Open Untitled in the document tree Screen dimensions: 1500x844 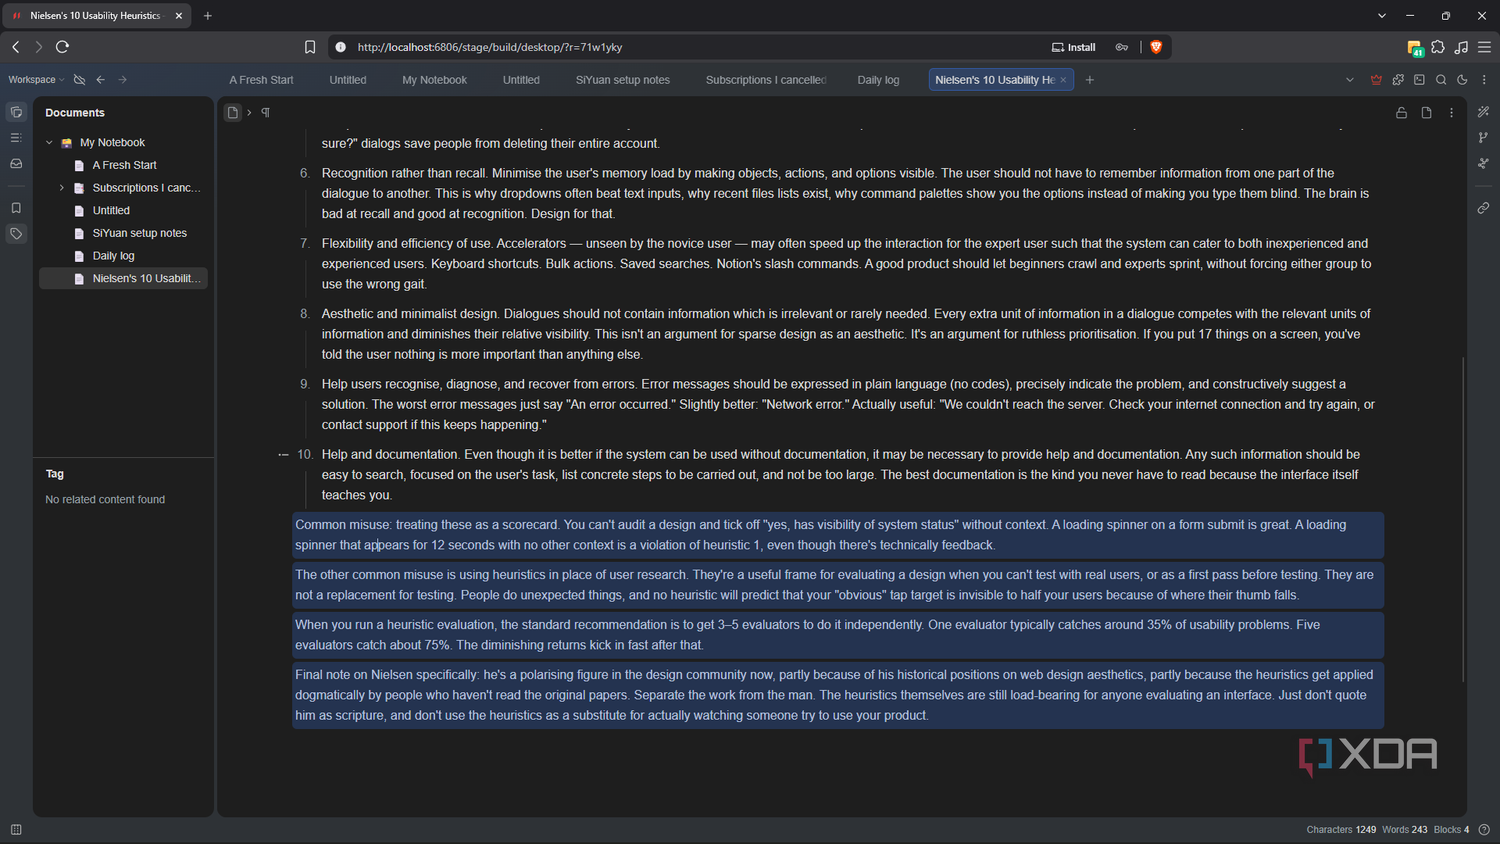point(125,211)
